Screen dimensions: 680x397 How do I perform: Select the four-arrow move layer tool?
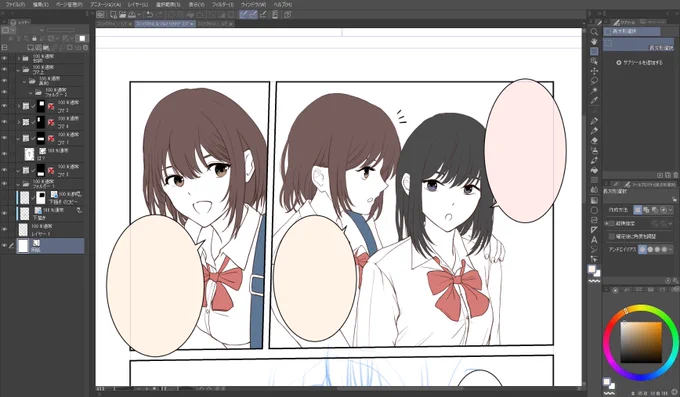(594, 71)
